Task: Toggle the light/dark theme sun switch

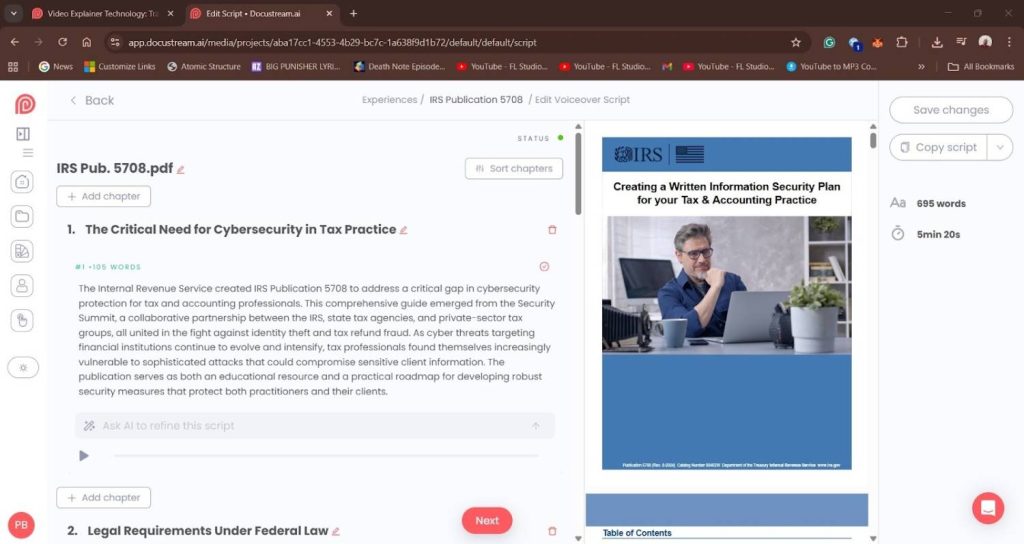Action: click(23, 368)
